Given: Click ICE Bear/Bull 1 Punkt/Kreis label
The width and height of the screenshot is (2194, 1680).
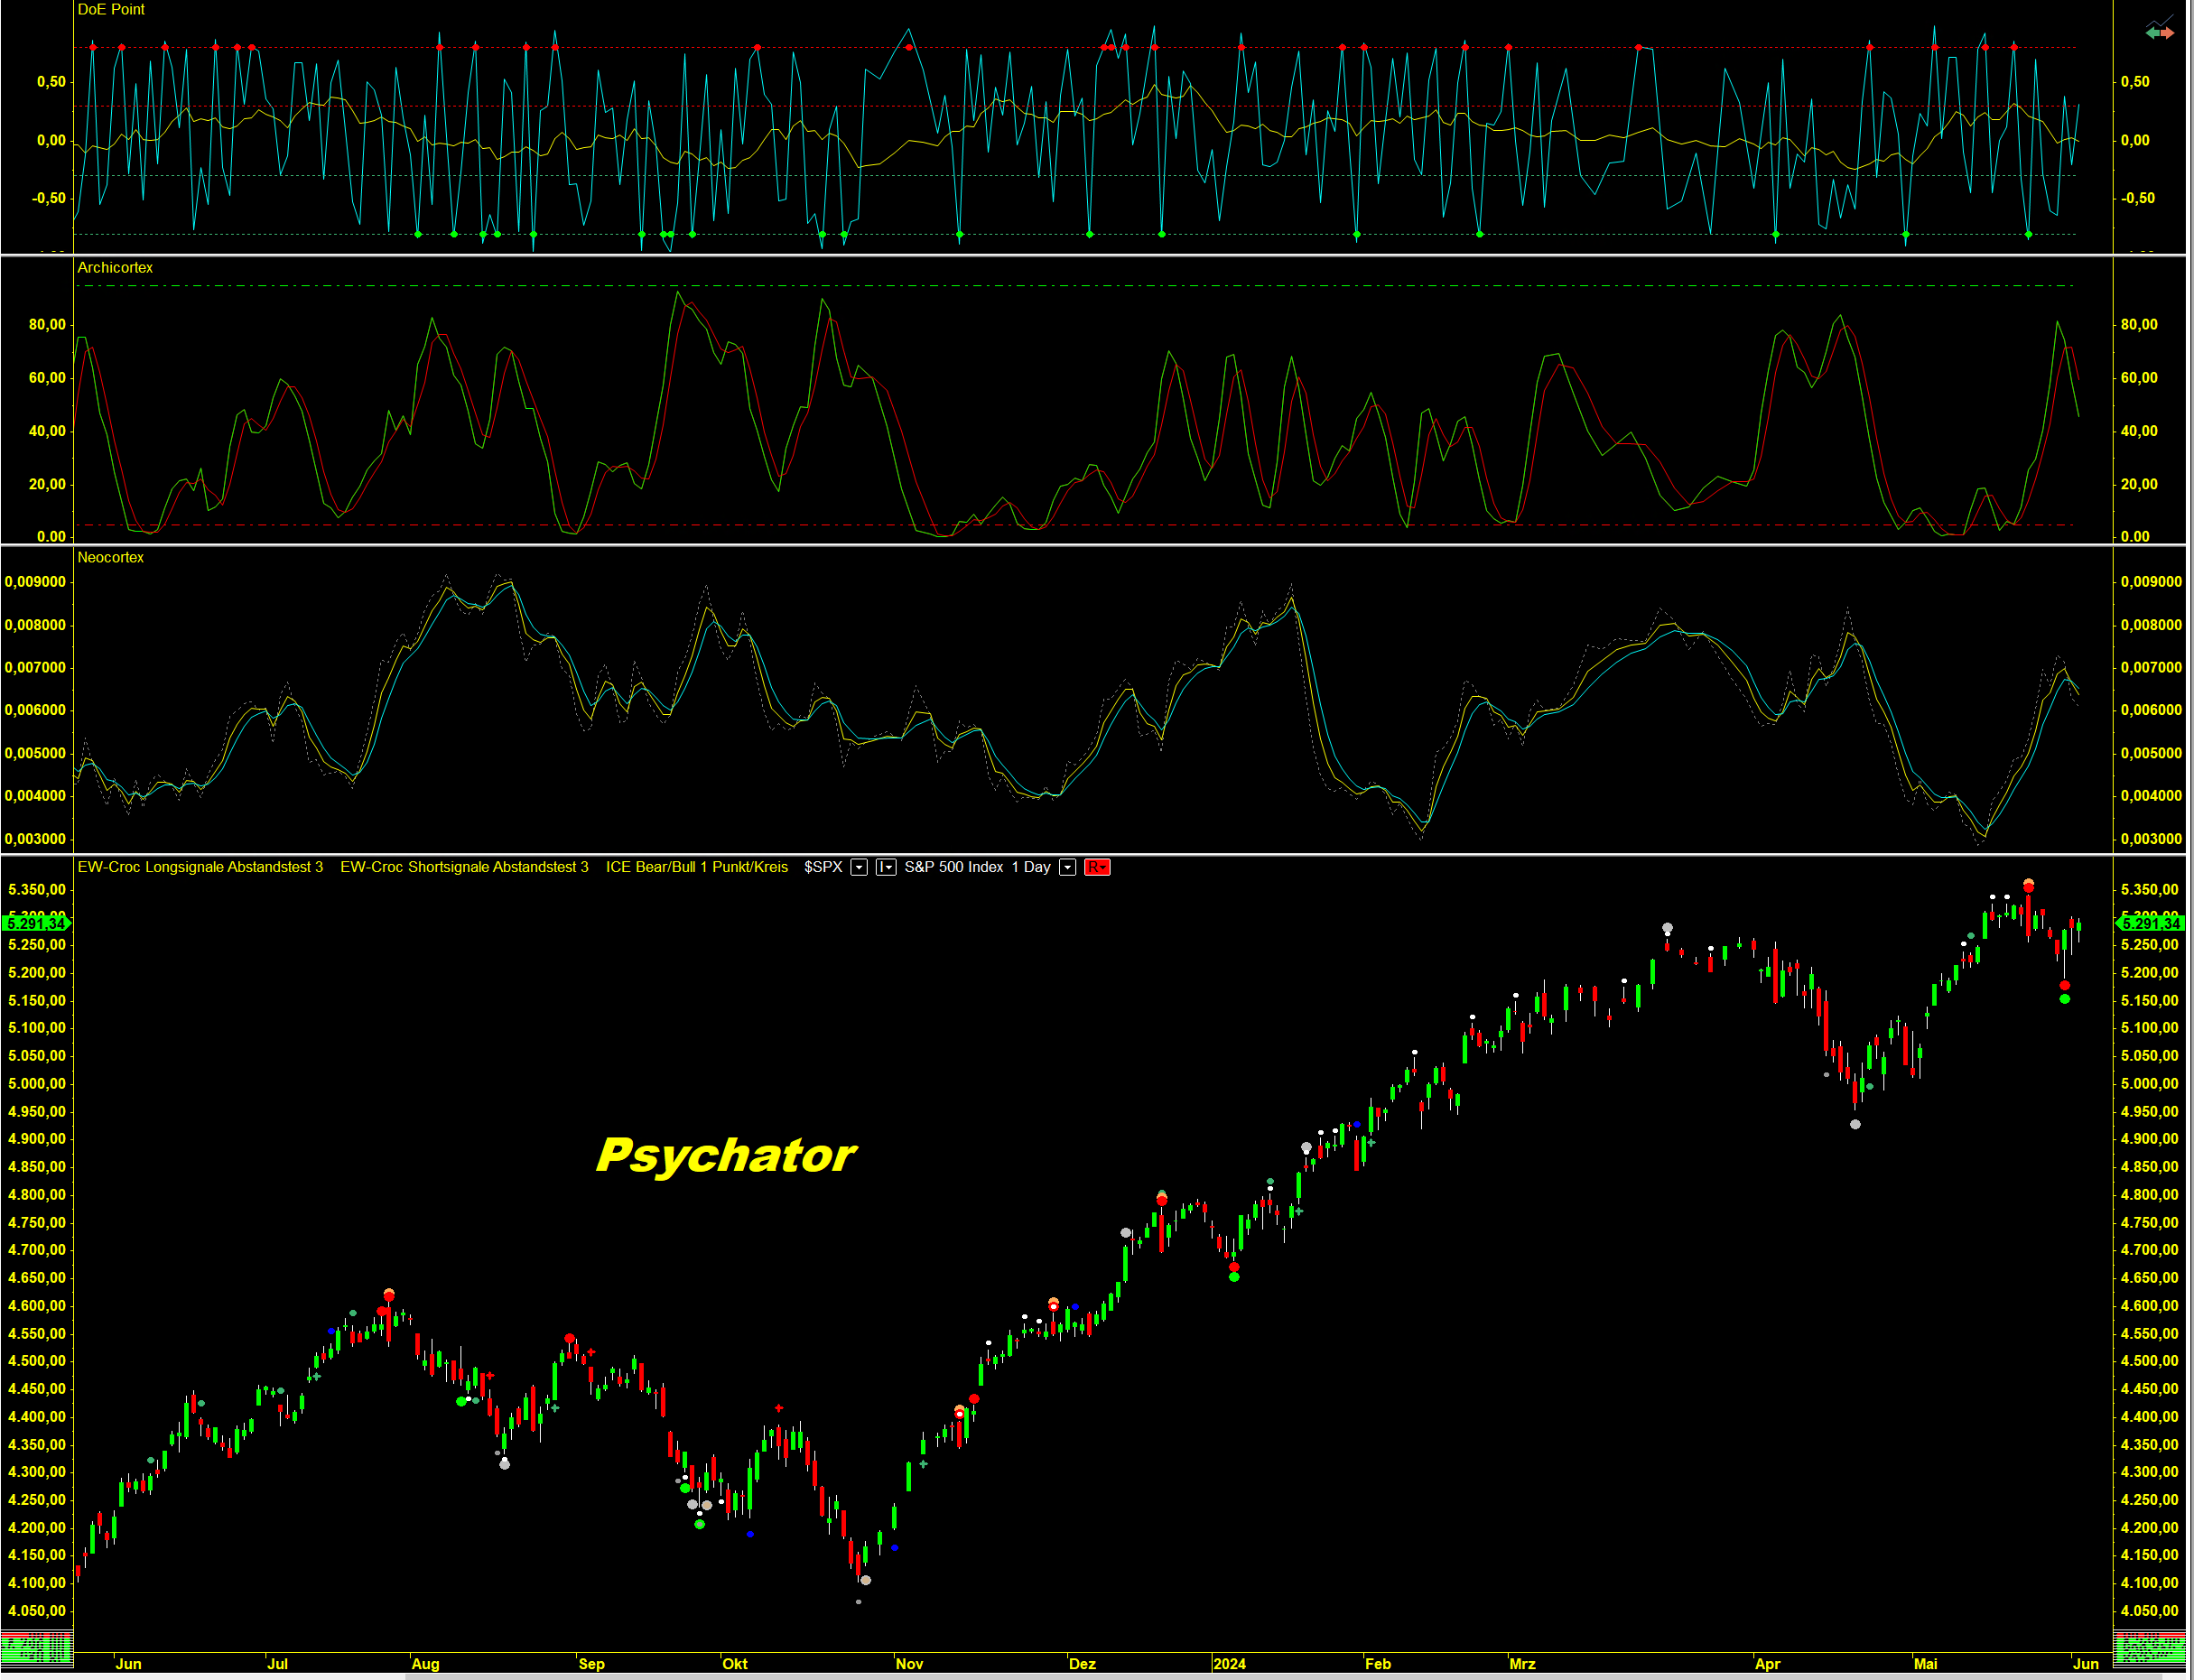Looking at the screenshot, I should point(696,867).
